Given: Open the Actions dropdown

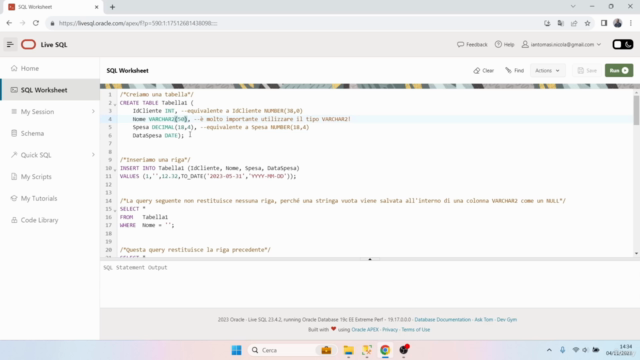Looking at the screenshot, I should (x=547, y=71).
